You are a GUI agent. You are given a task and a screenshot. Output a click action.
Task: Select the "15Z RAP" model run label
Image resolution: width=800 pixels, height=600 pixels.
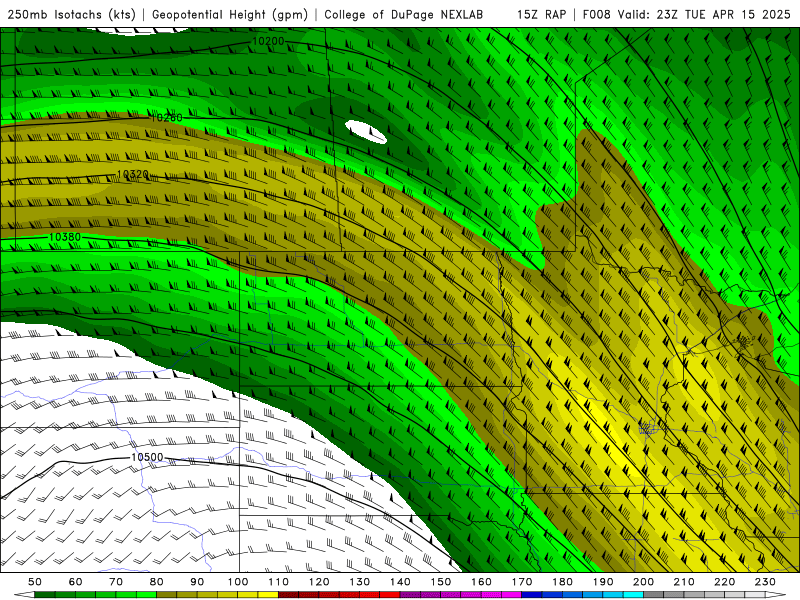point(541,14)
